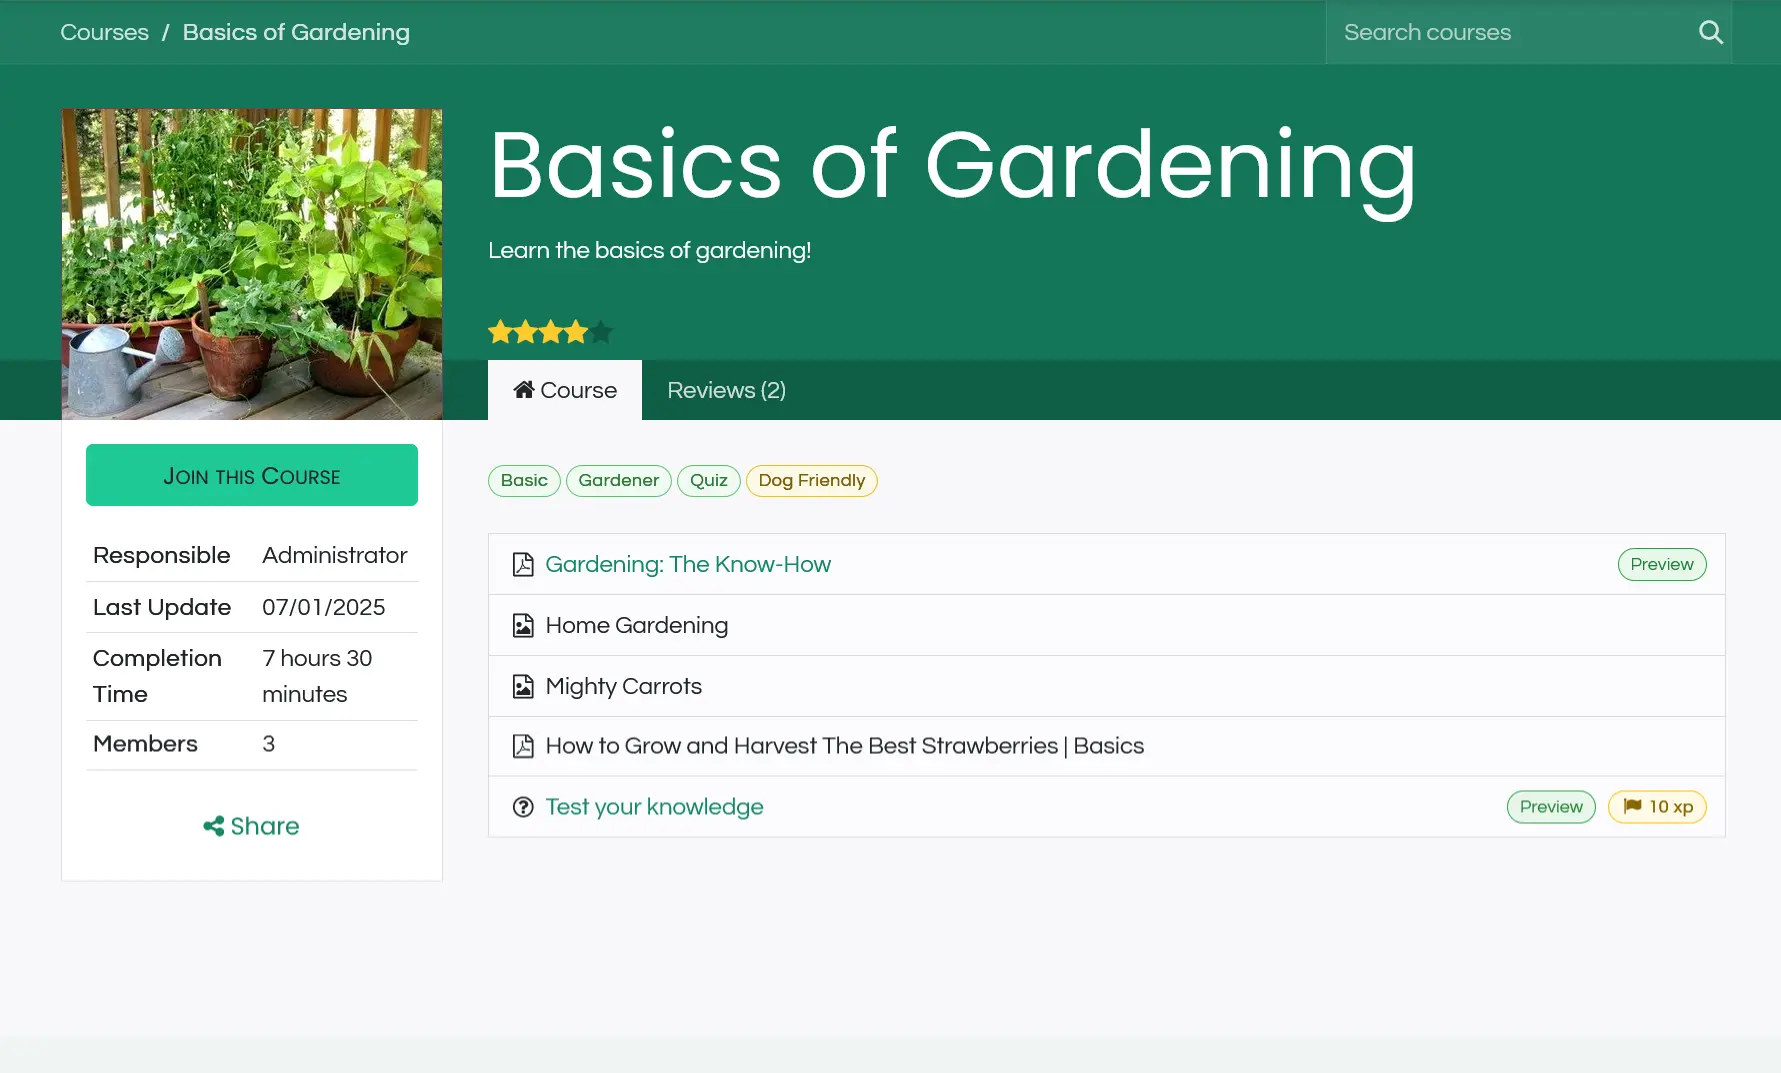1781x1073 pixels.
Task: Click the course star rating
Action: click(550, 332)
